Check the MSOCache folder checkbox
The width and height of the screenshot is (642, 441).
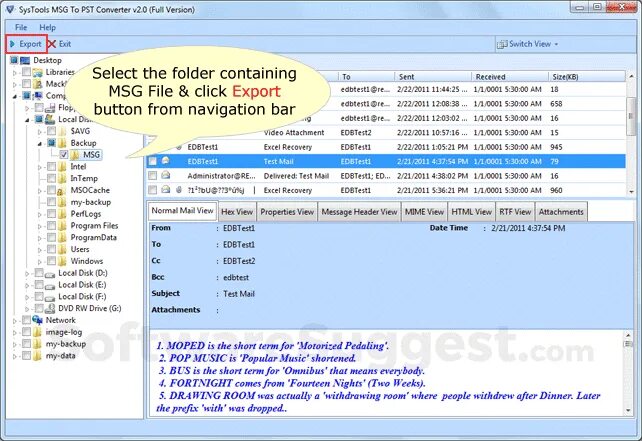52,190
